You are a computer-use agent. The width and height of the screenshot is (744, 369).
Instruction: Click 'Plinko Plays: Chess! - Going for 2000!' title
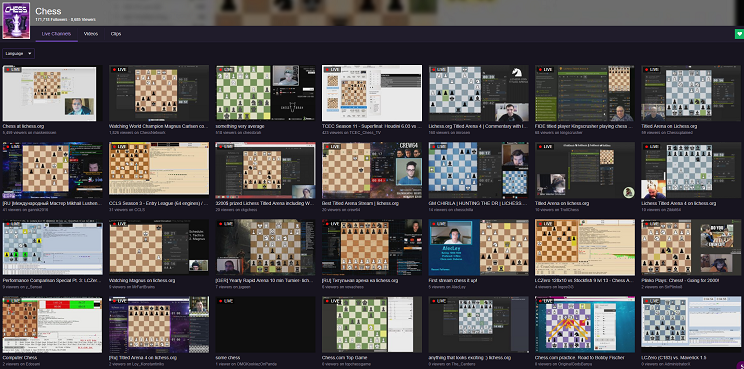[x=680, y=281]
